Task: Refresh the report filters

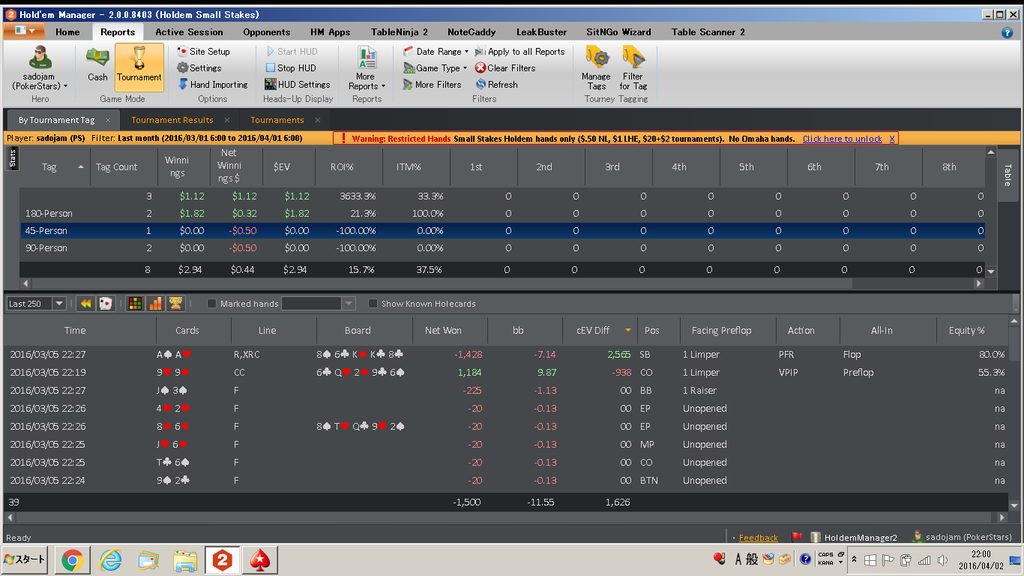Action: pyautogui.click(x=496, y=84)
